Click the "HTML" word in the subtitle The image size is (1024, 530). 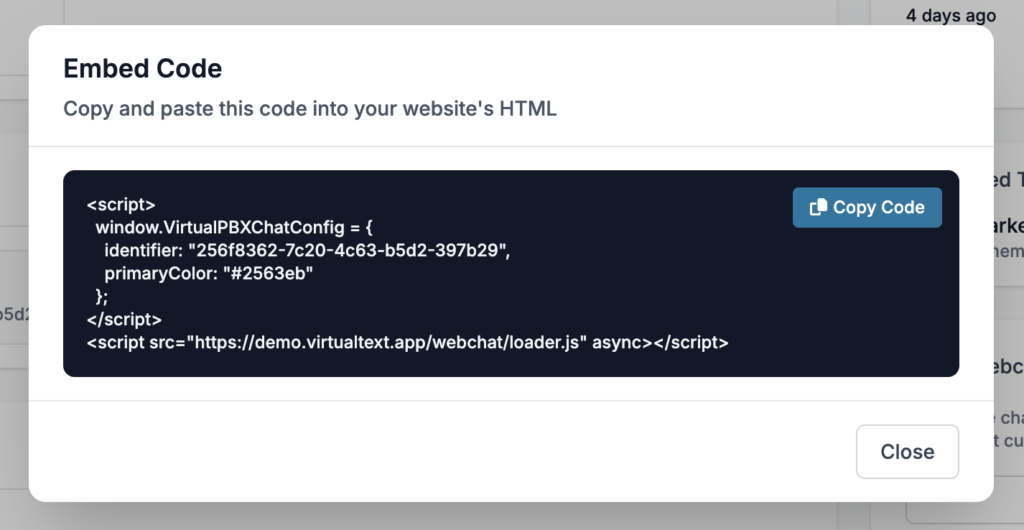pos(528,109)
